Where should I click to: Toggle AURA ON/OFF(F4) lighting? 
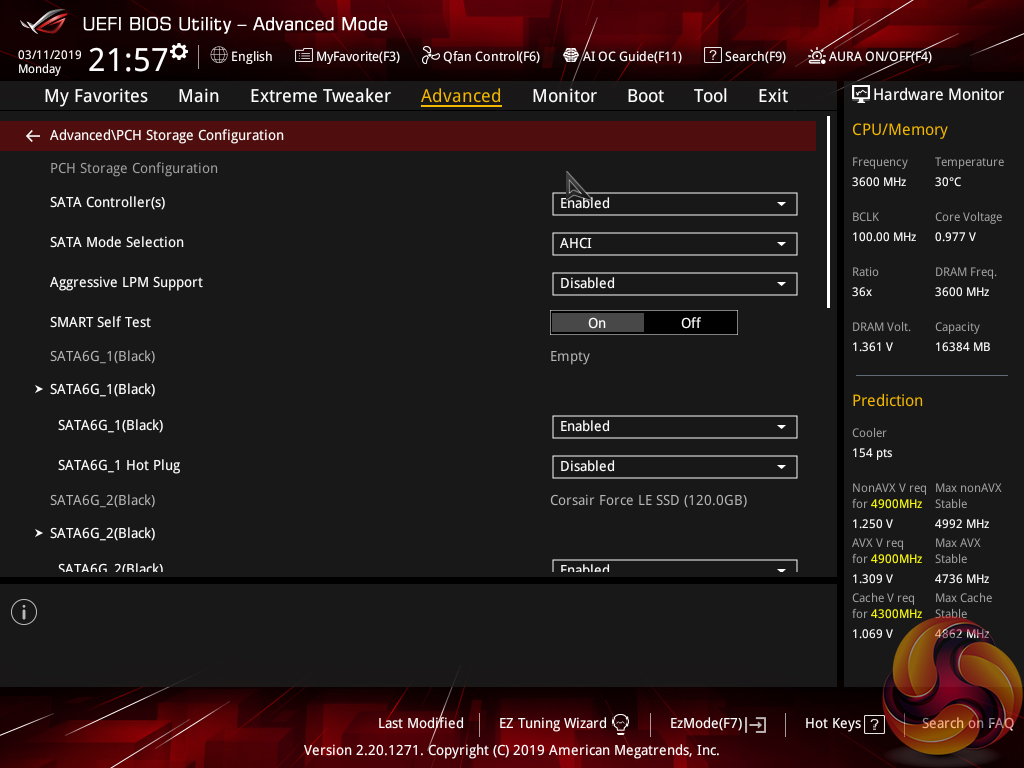869,56
